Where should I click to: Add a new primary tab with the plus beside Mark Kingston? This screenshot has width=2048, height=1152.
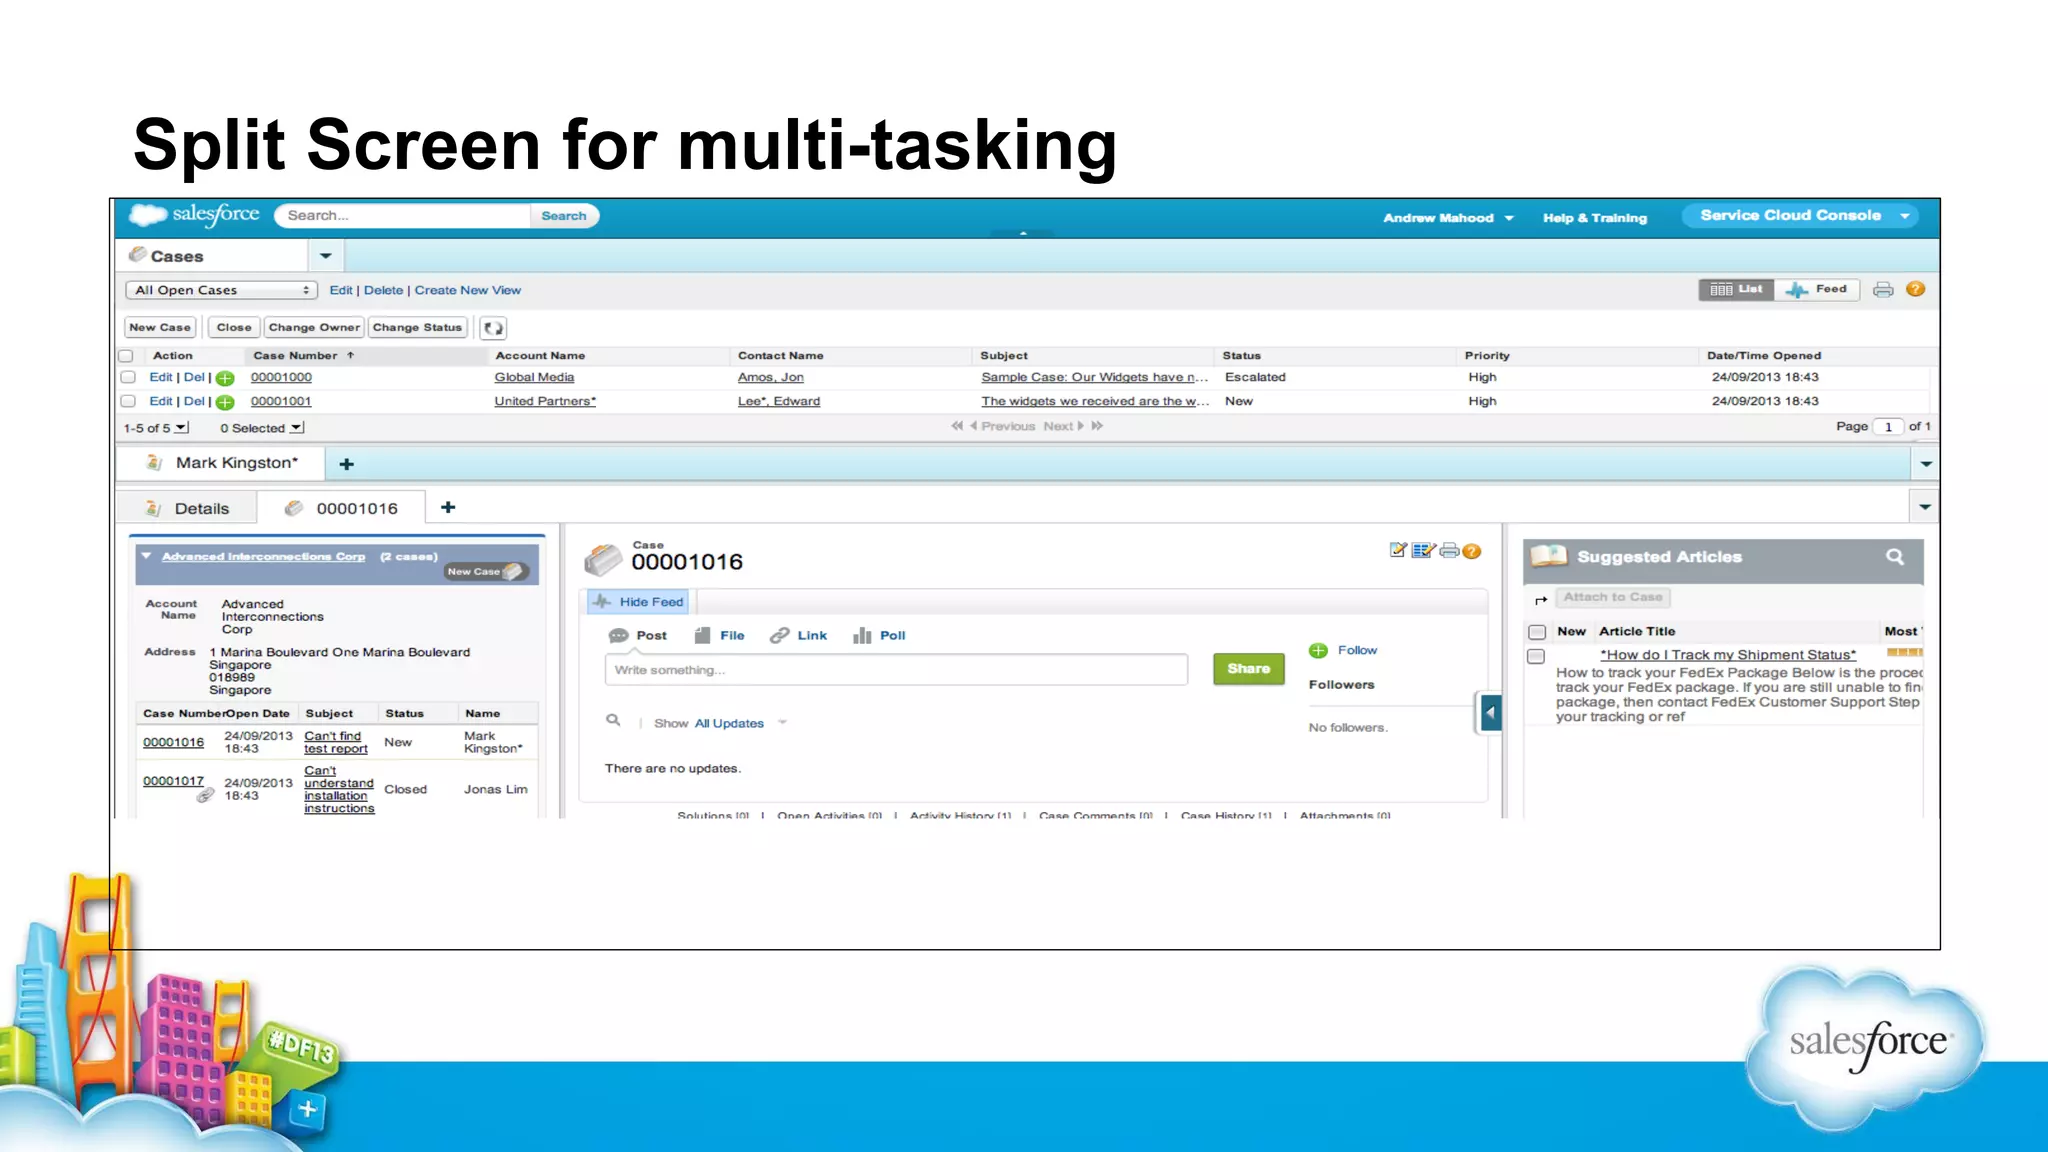coord(346,464)
